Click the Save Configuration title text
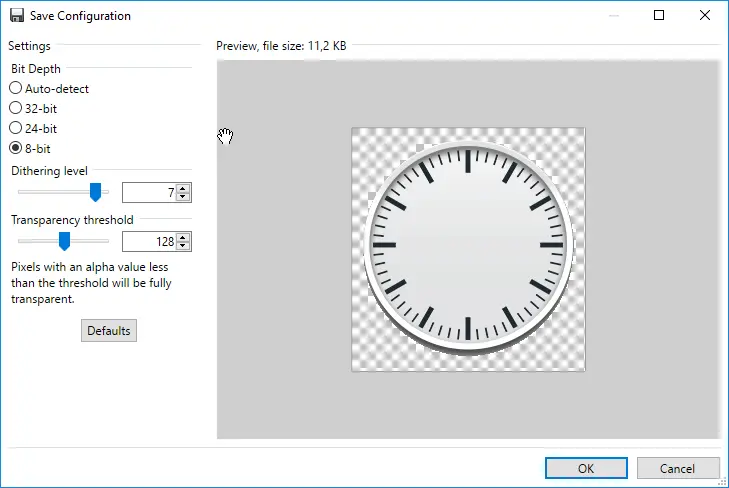This screenshot has width=729, height=488. [x=80, y=16]
